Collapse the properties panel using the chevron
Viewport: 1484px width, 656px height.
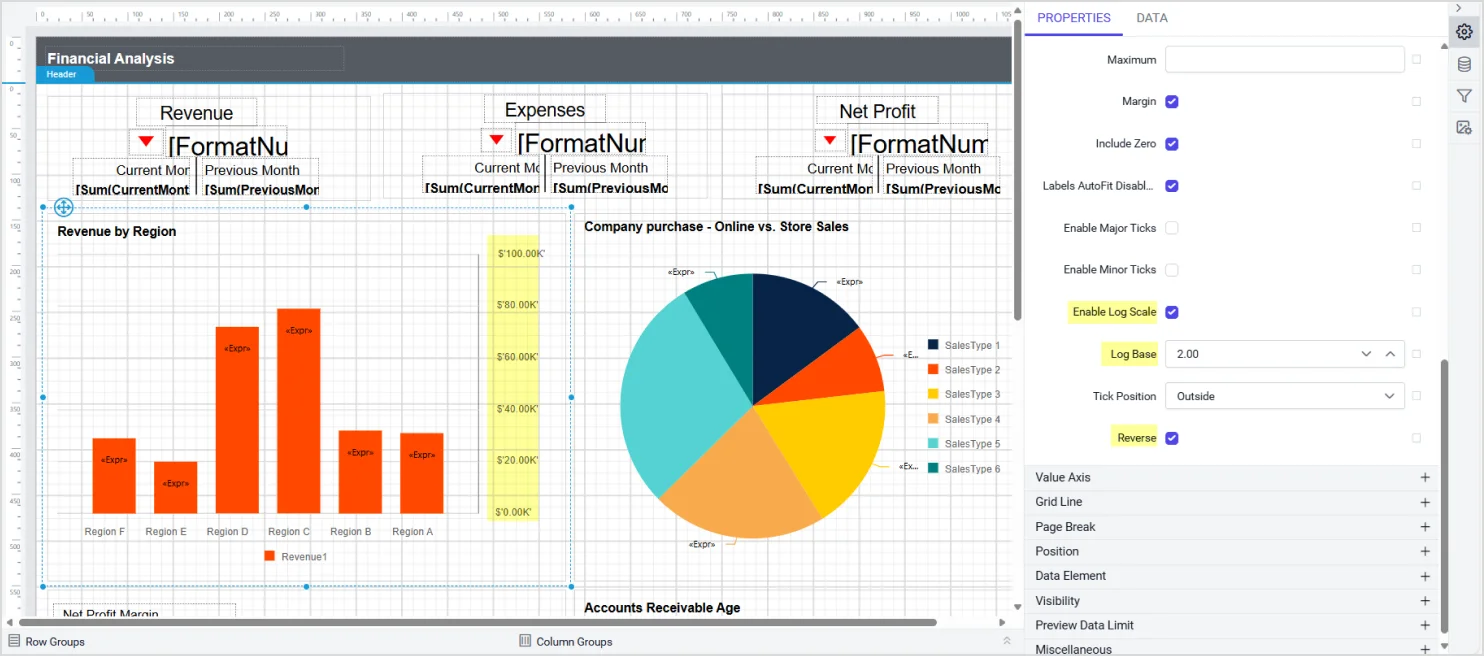tap(1459, 7)
